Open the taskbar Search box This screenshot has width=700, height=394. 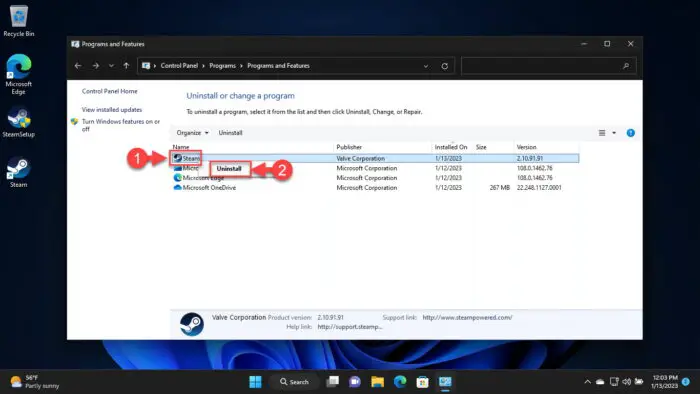coord(295,382)
